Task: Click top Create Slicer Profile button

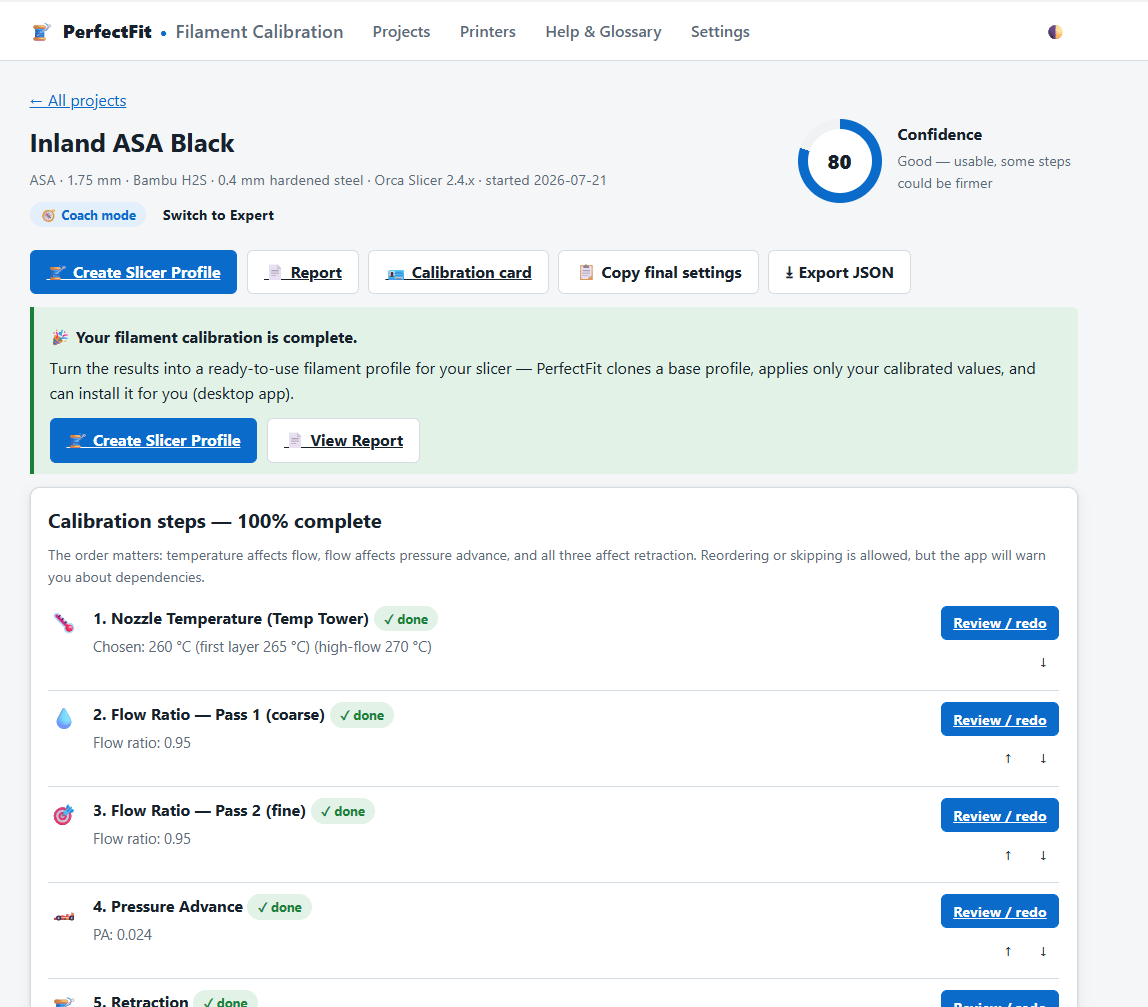Action: [133, 272]
